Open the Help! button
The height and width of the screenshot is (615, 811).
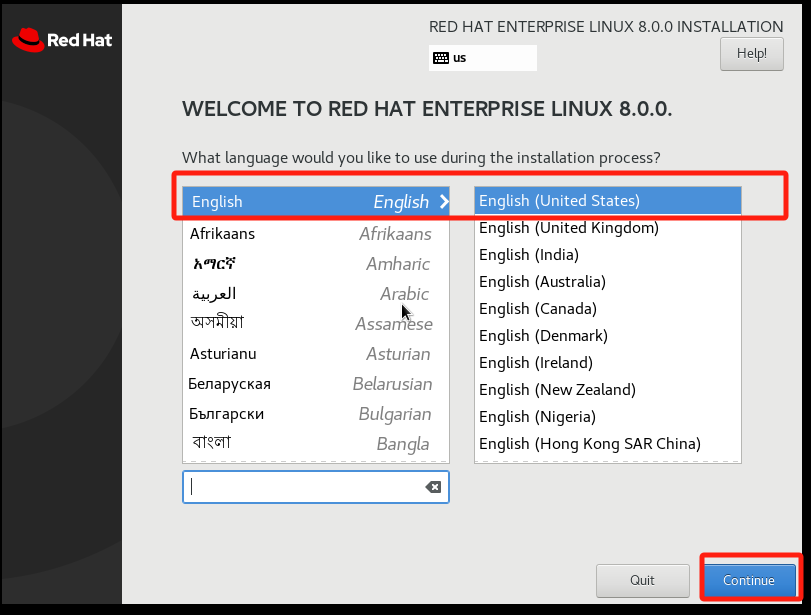click(x=752, y=54)
